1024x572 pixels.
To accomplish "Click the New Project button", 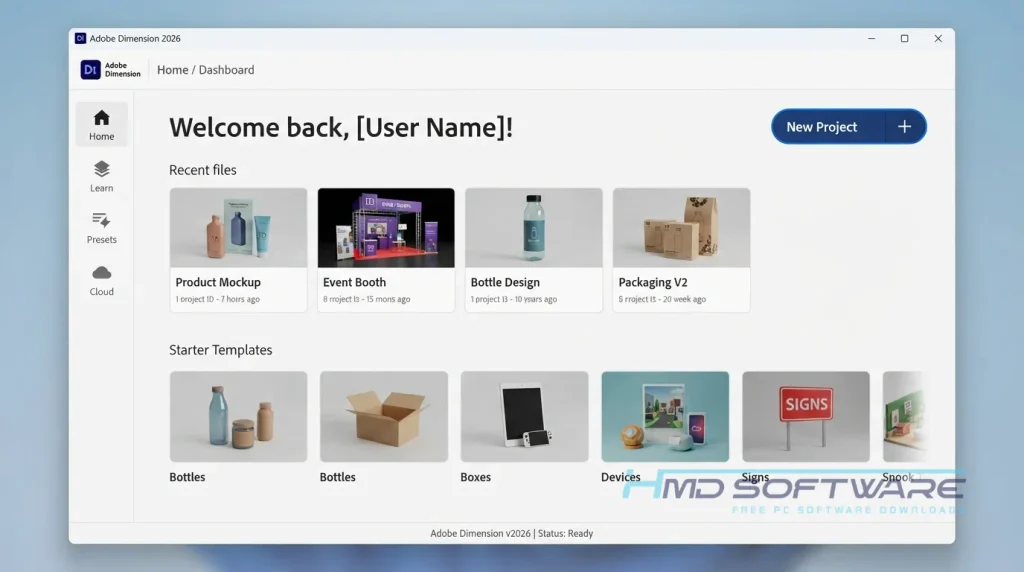I will [x=848, y=127].
